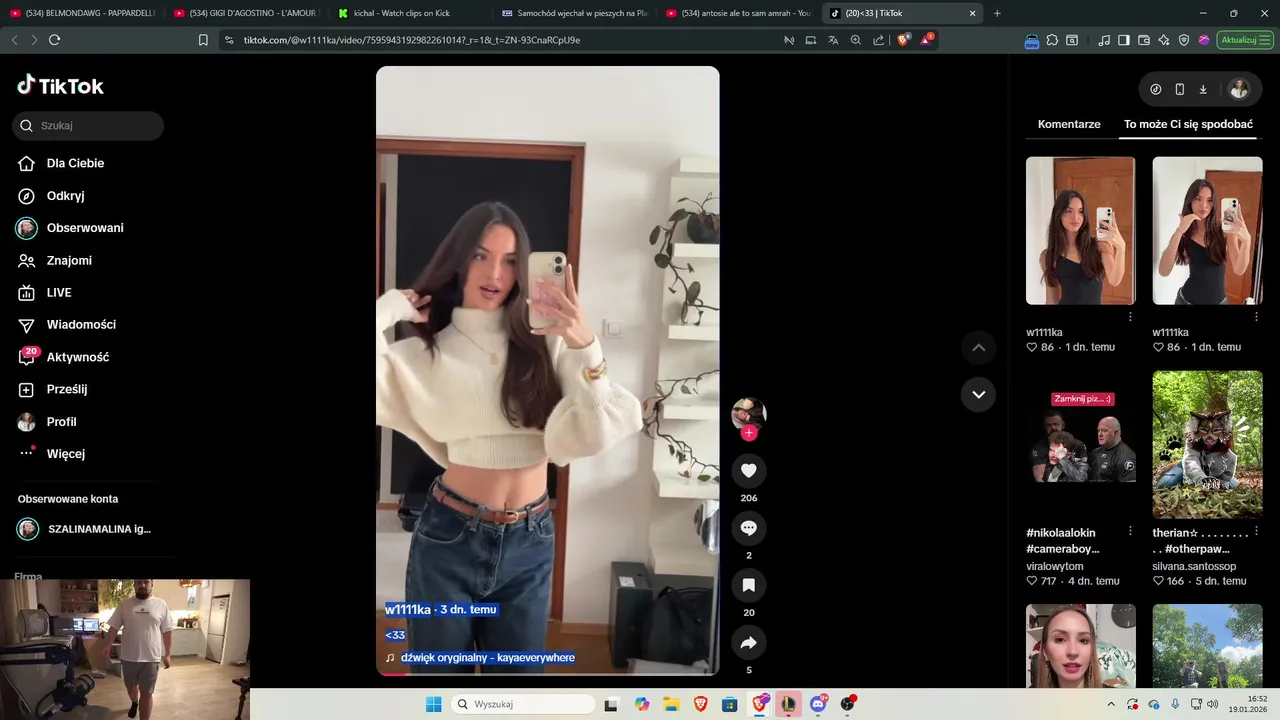Show hidden system tray icons

pyautogui.click(x=1110, y=704)
